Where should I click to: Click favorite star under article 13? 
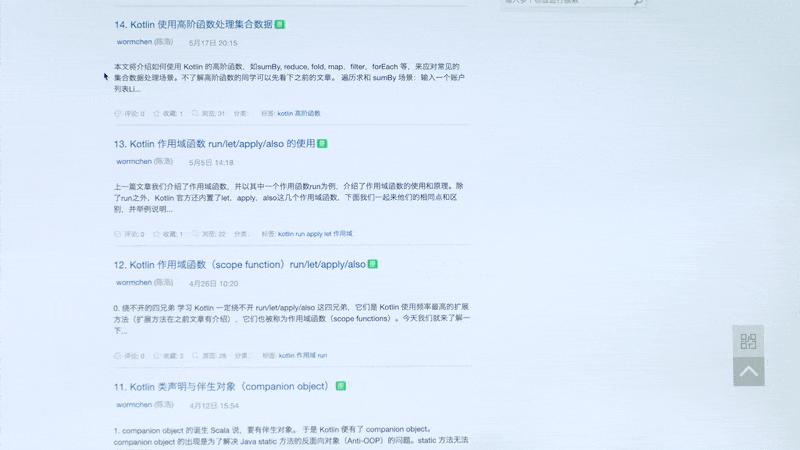tap(157, 234)
